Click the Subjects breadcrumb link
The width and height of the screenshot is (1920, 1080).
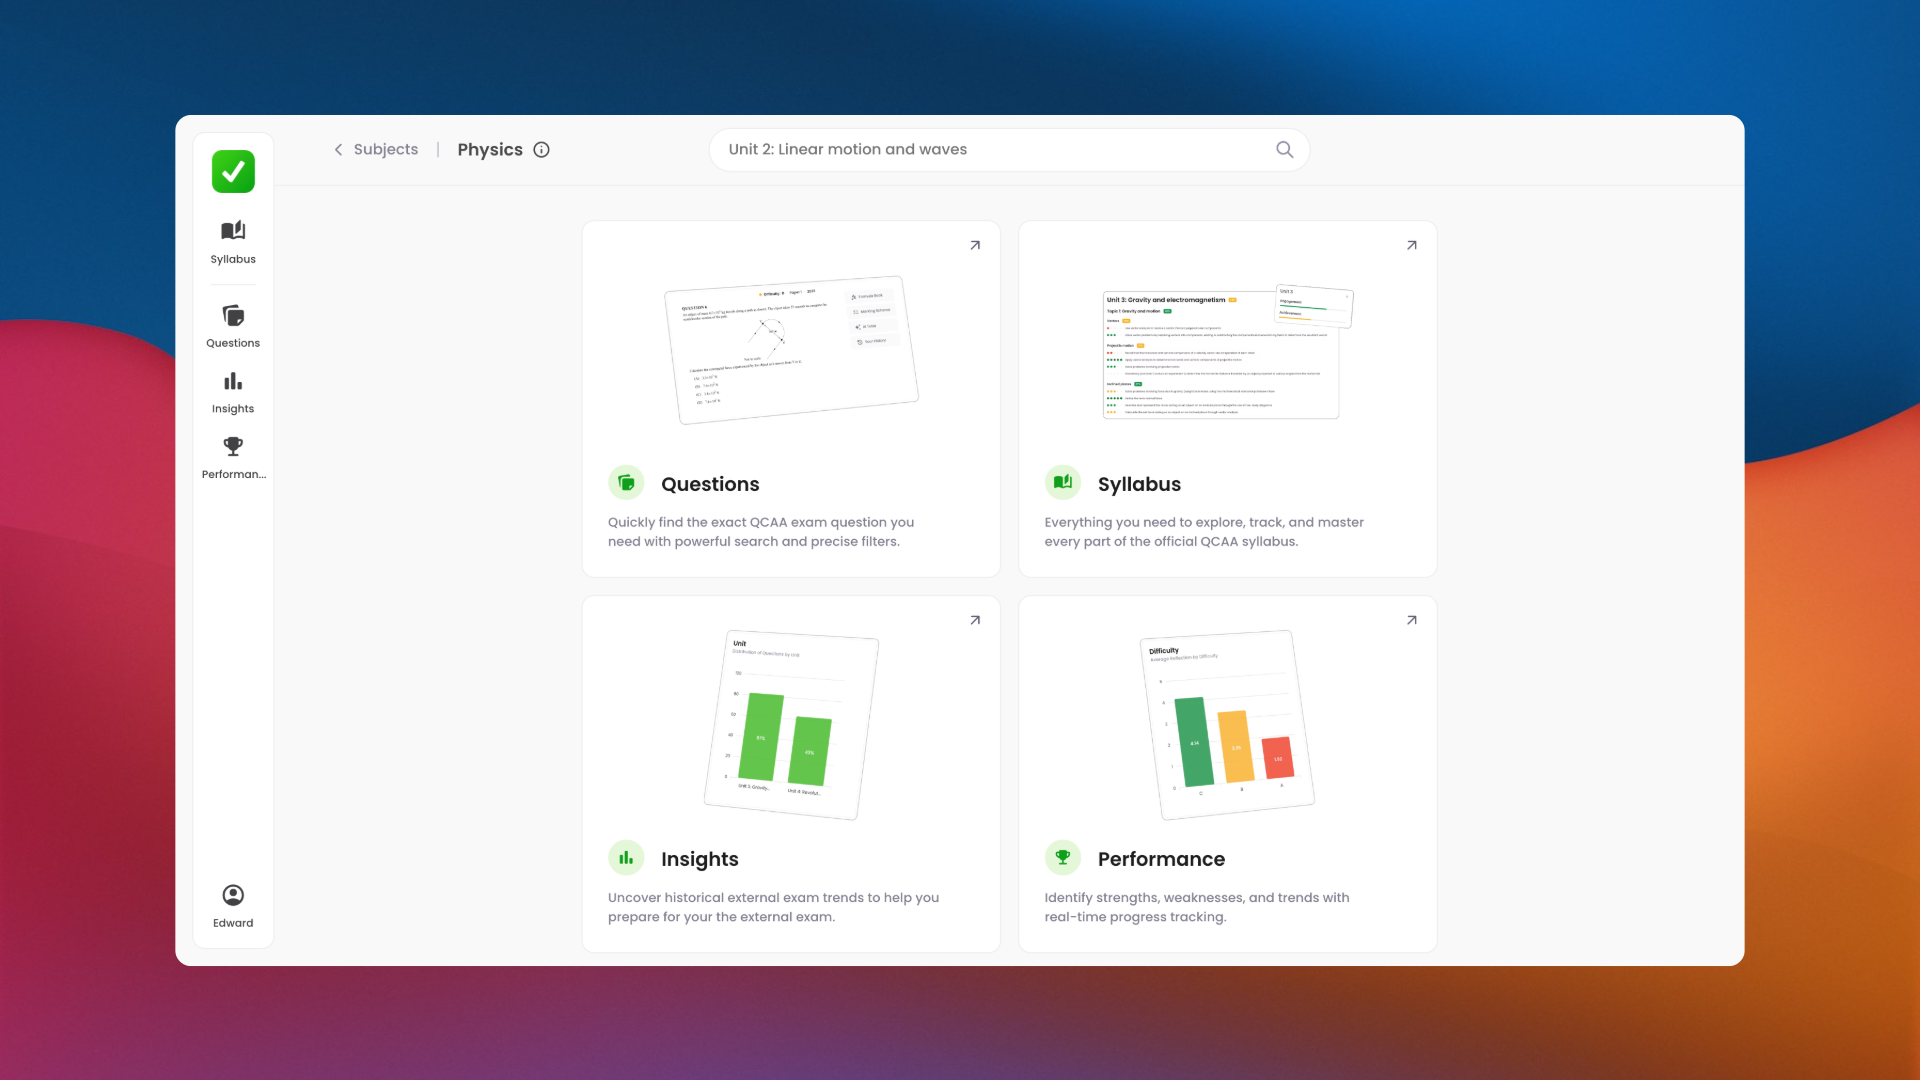(x=385, y=150)
